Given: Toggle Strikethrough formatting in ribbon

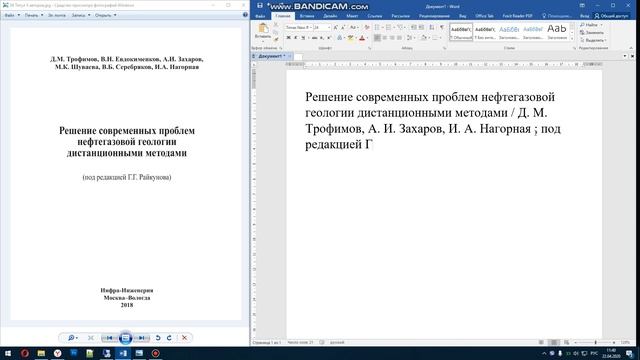Looking at the screenshot, I should click(x=314, y=38).
